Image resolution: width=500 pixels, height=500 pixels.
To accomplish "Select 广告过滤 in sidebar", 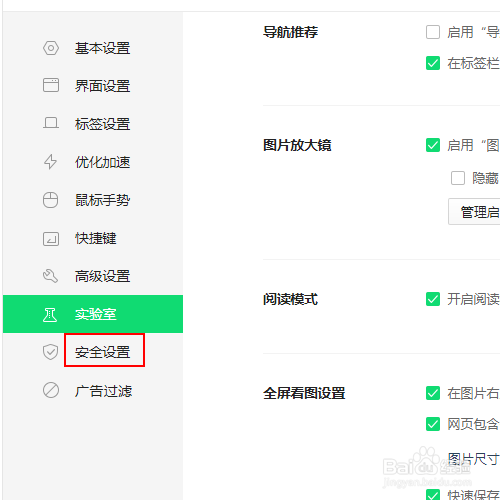I will coord(103,391).
